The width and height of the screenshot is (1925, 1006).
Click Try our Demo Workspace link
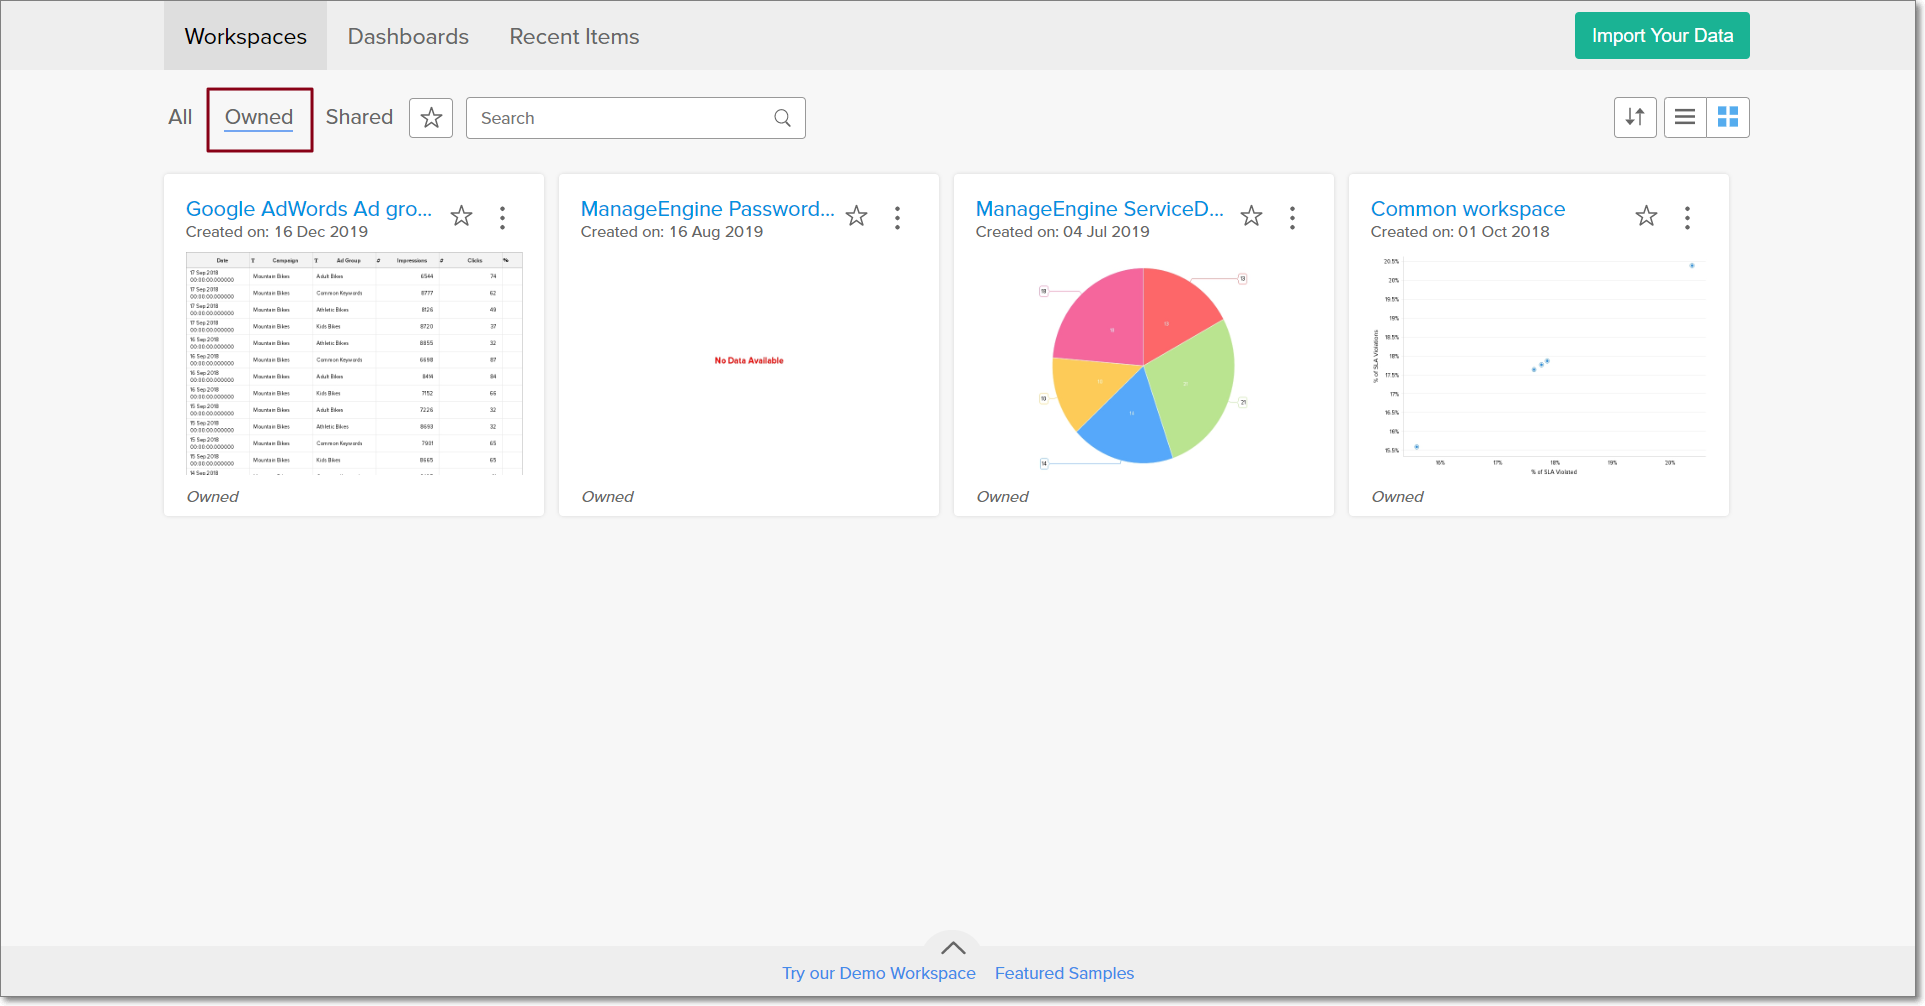[x=879, y=973]
